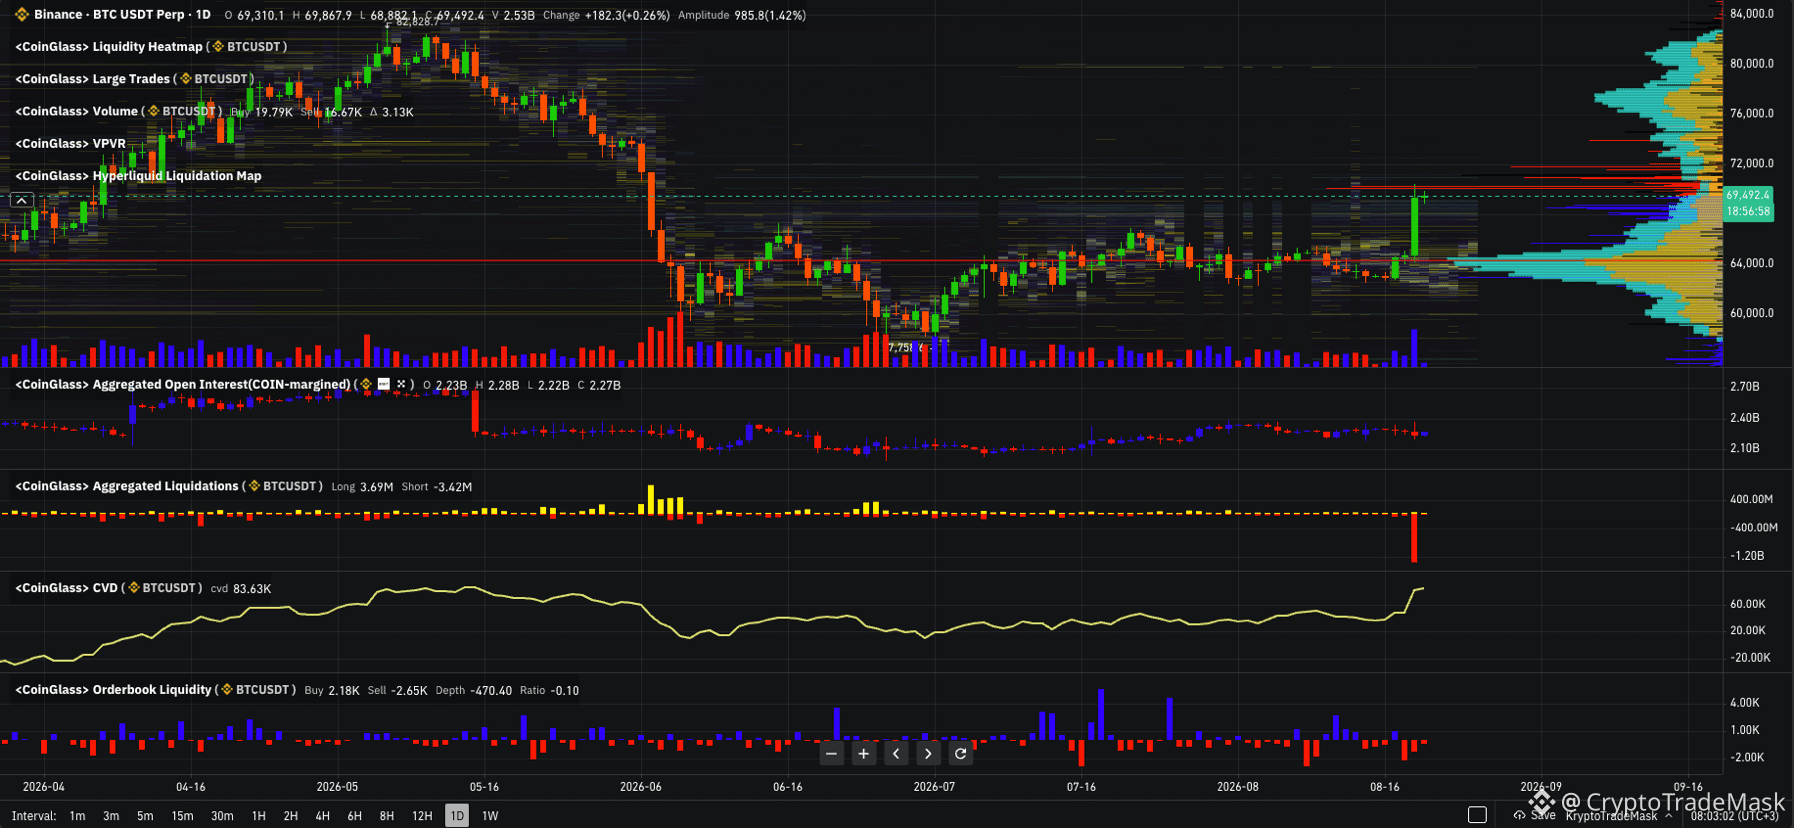This screenshot has height=828, width=1794.
Task: Open the Orderbook Liquidity indicator legend
Action: pyautogui.click(x=155, y=690)
